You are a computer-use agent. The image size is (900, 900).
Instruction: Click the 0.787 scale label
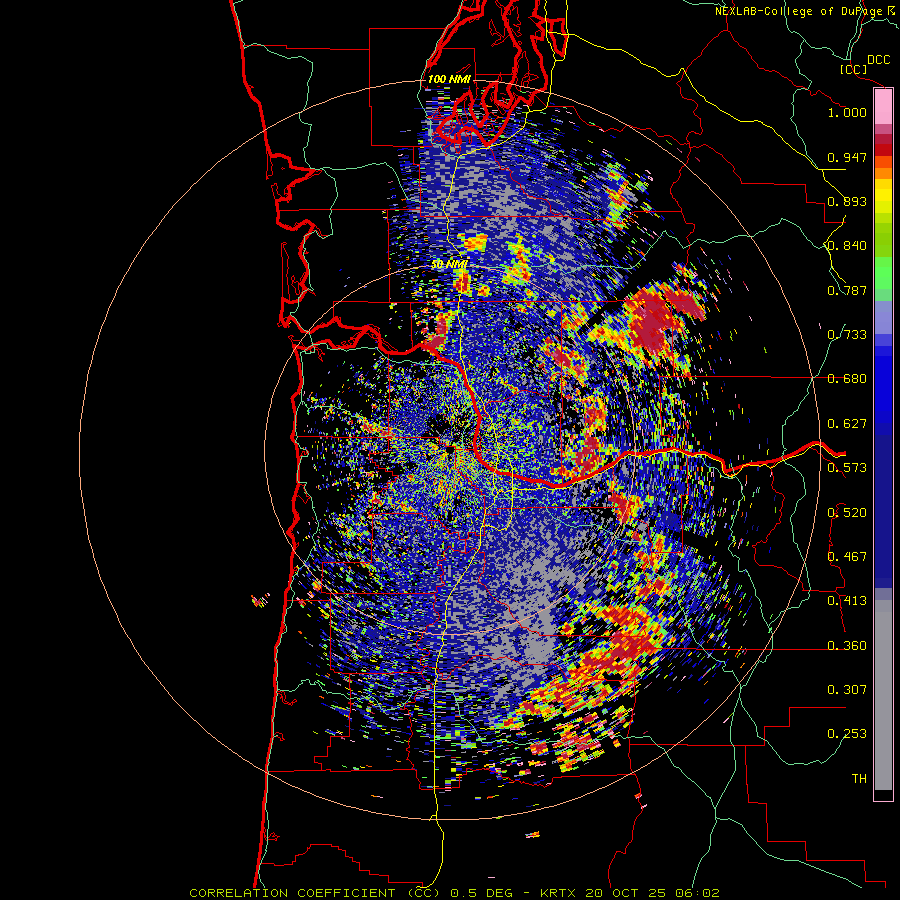847,290
